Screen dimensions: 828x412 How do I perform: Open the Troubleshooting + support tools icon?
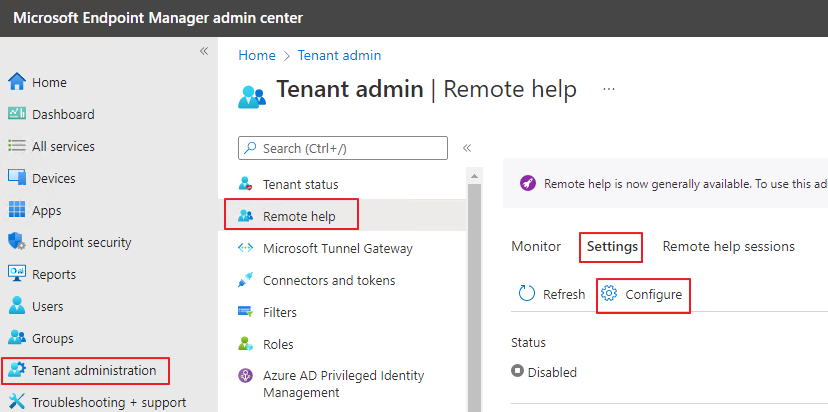(17, 402)
